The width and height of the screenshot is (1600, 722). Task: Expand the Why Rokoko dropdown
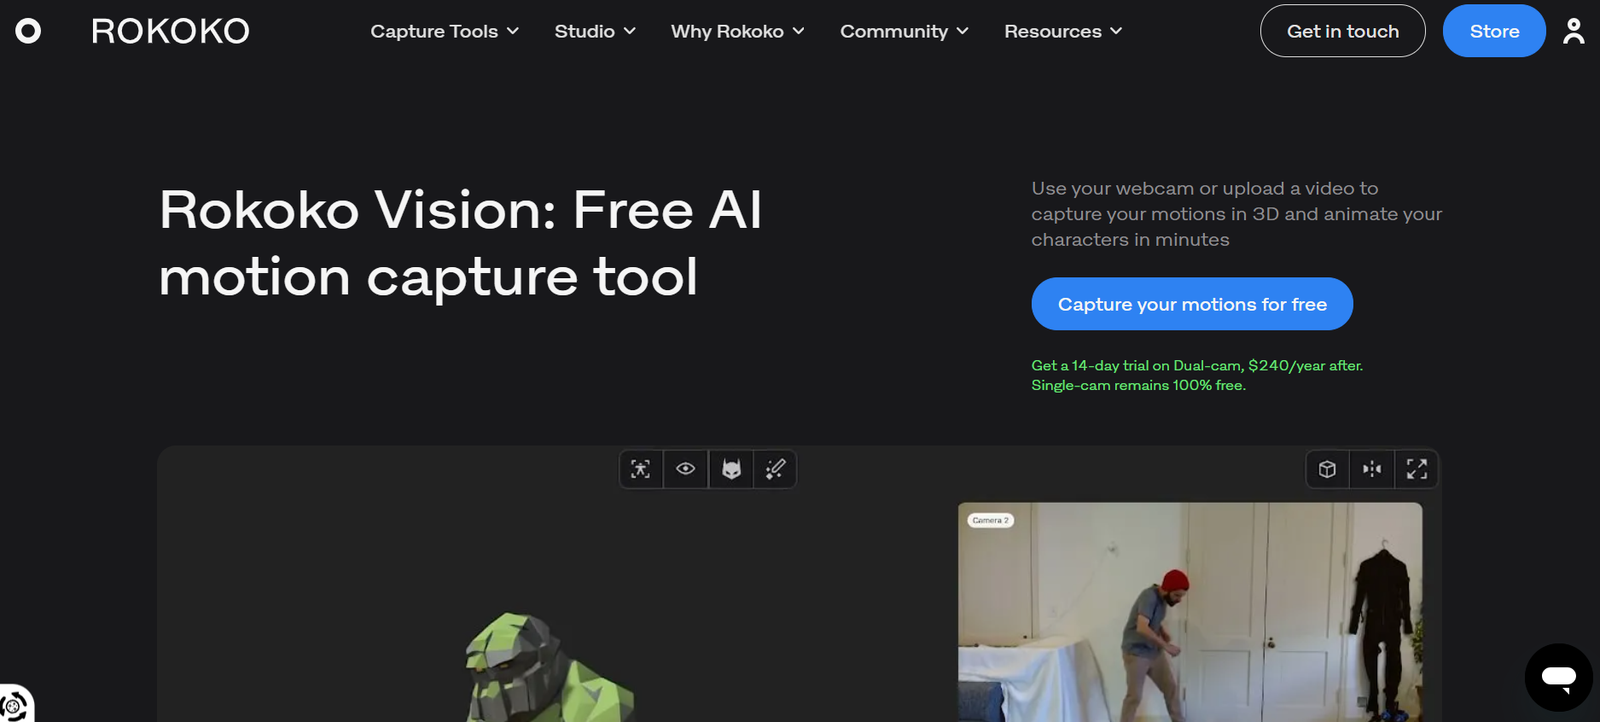coord(737,31)
